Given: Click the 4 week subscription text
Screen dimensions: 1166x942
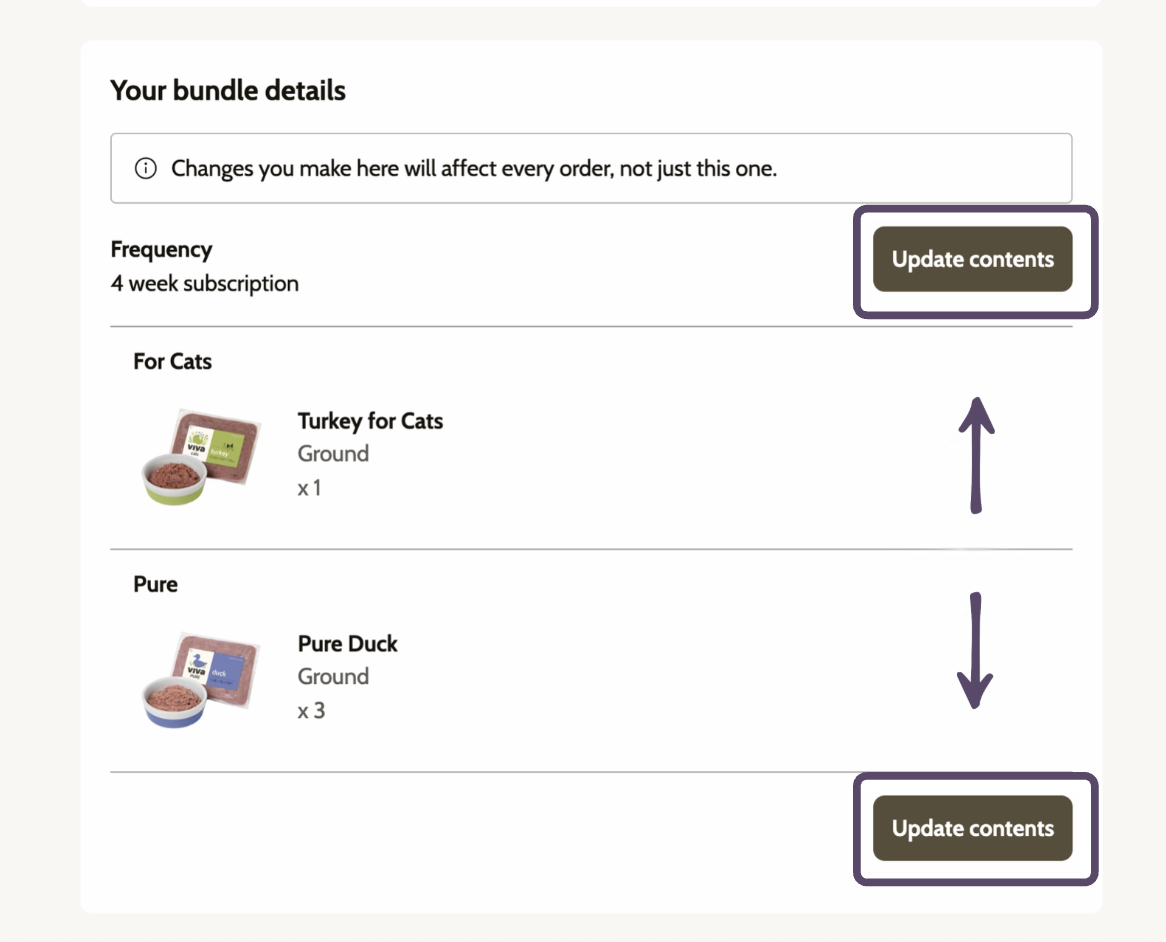Looking at the screenshot, I should (x=204, y=283).
